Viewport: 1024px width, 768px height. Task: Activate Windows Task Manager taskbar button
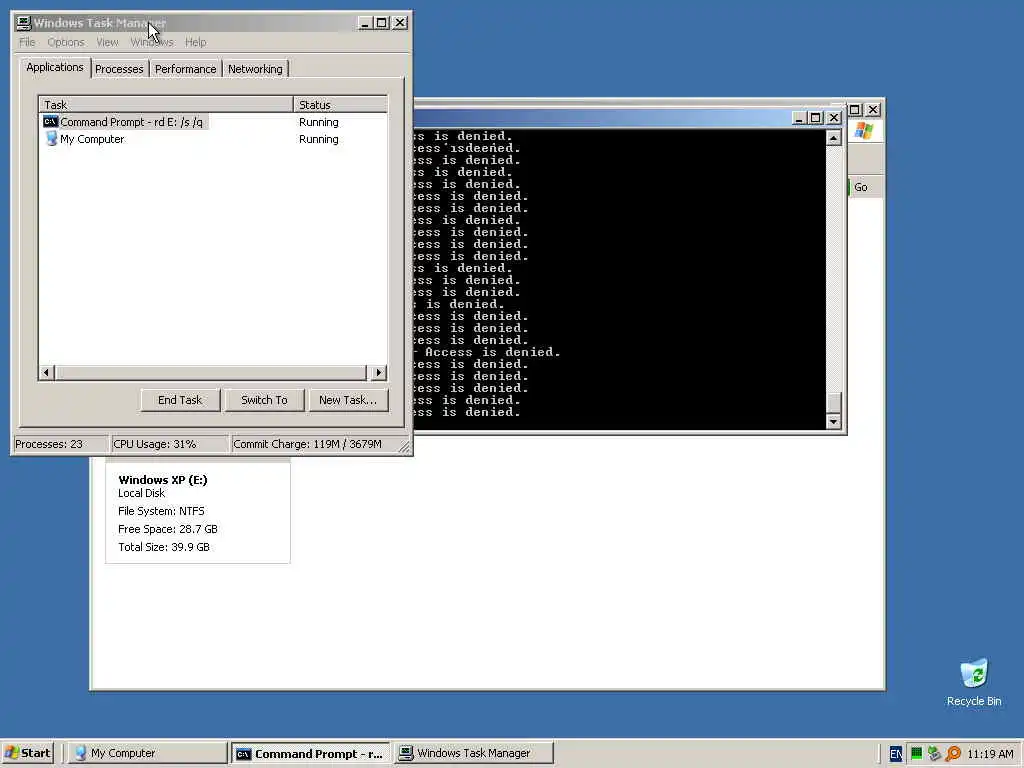click(x=474, y=753)
